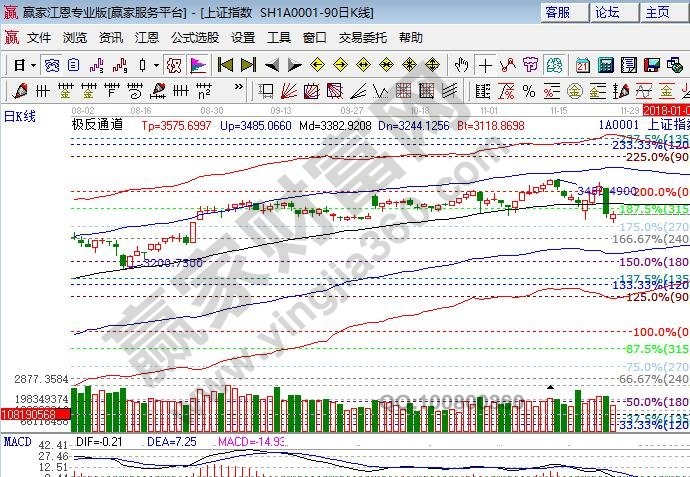The image size is (690, 477).
Task: Select the hand pan tool
Action: [461, 65]
